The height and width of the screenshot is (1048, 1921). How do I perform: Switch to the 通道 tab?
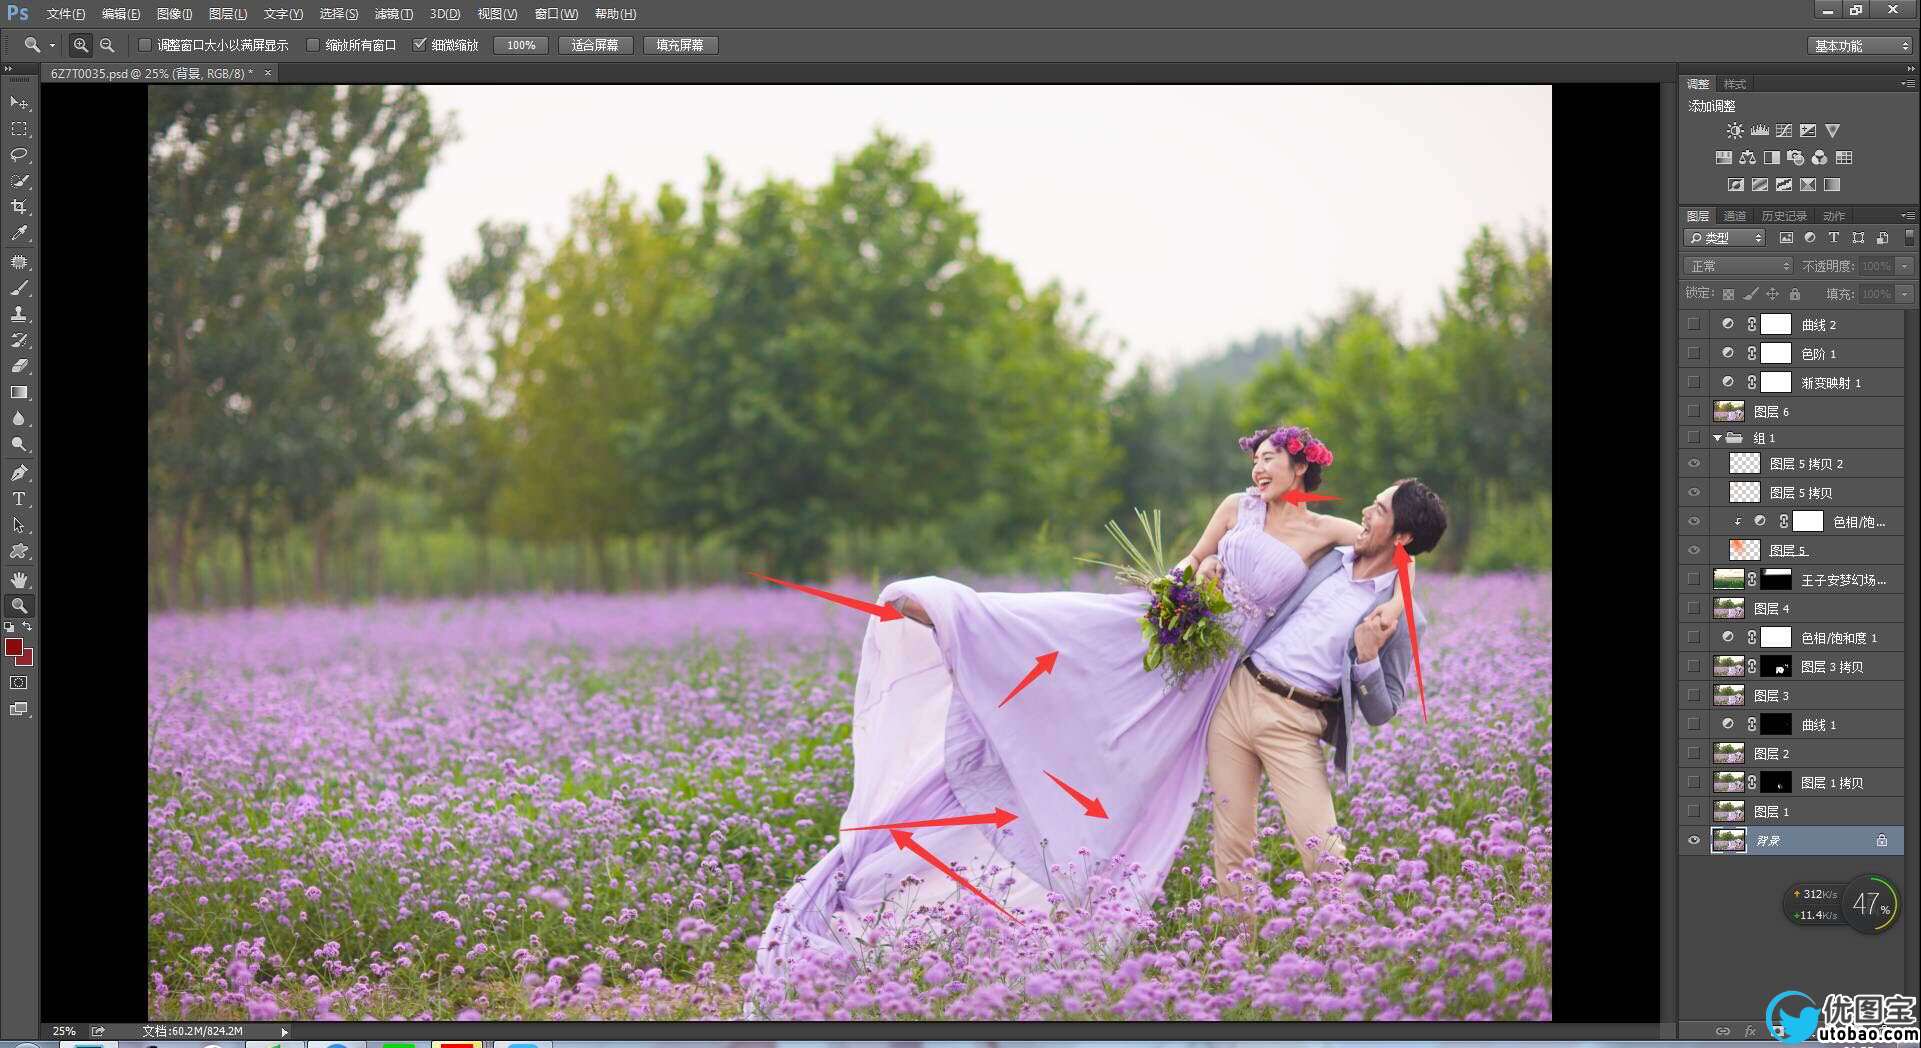pos(1734,216)
